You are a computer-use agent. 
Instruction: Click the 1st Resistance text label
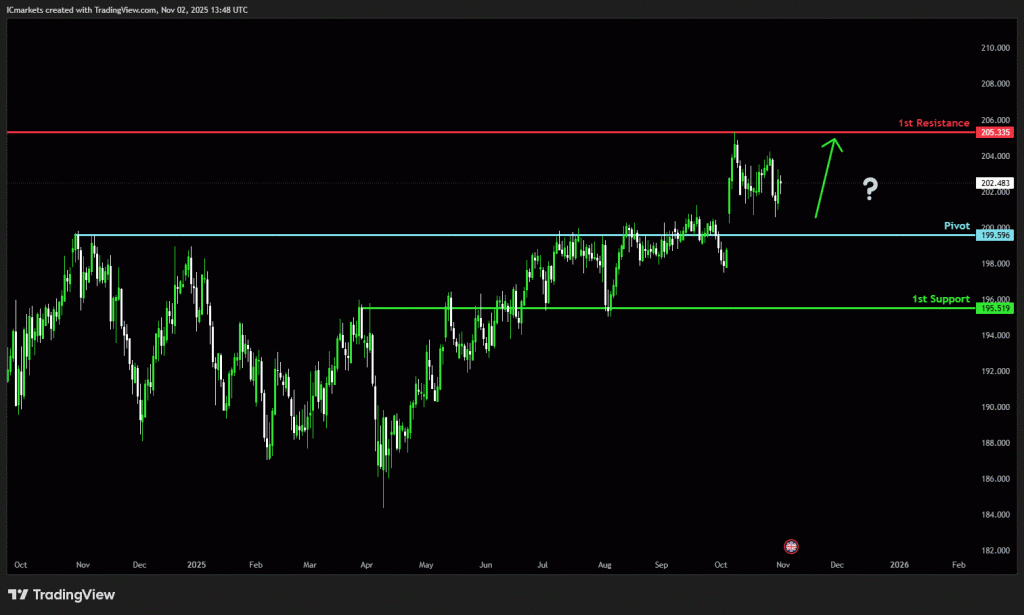tap(933, 123)
